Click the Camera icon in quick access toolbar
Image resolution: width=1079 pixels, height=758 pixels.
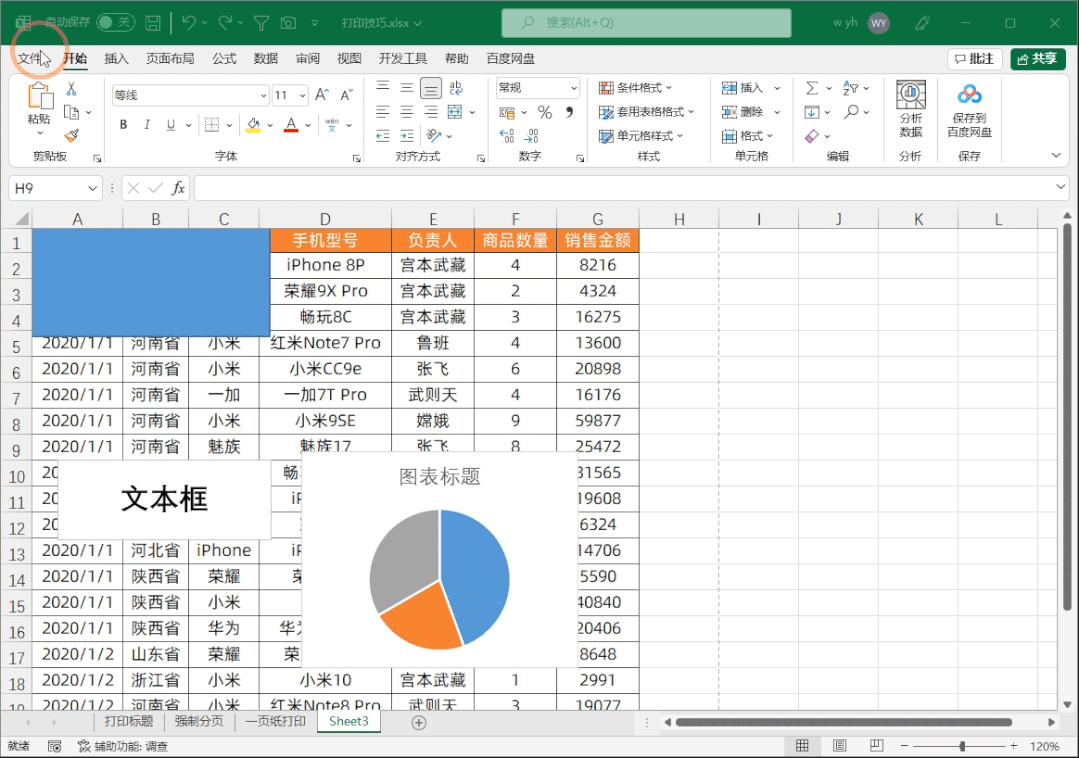[288, 23]
